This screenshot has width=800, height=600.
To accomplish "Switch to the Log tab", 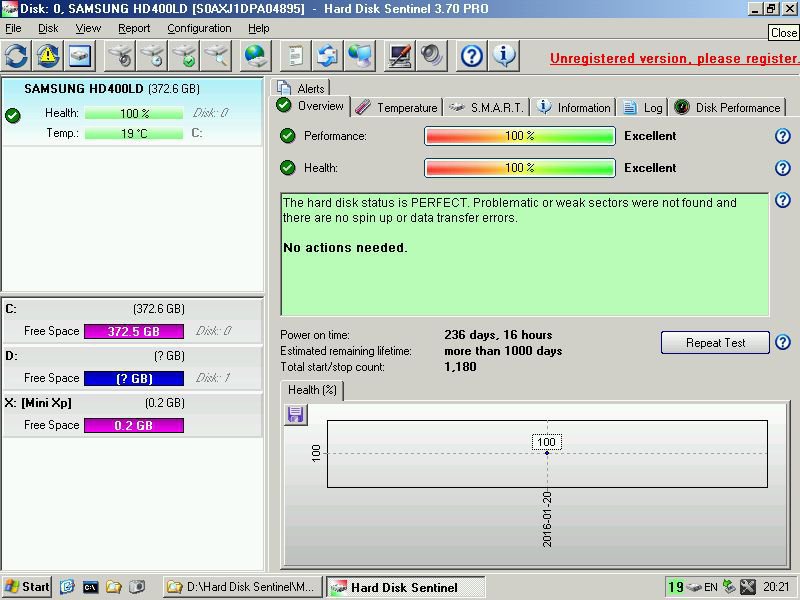I will (x=643, y=108).
